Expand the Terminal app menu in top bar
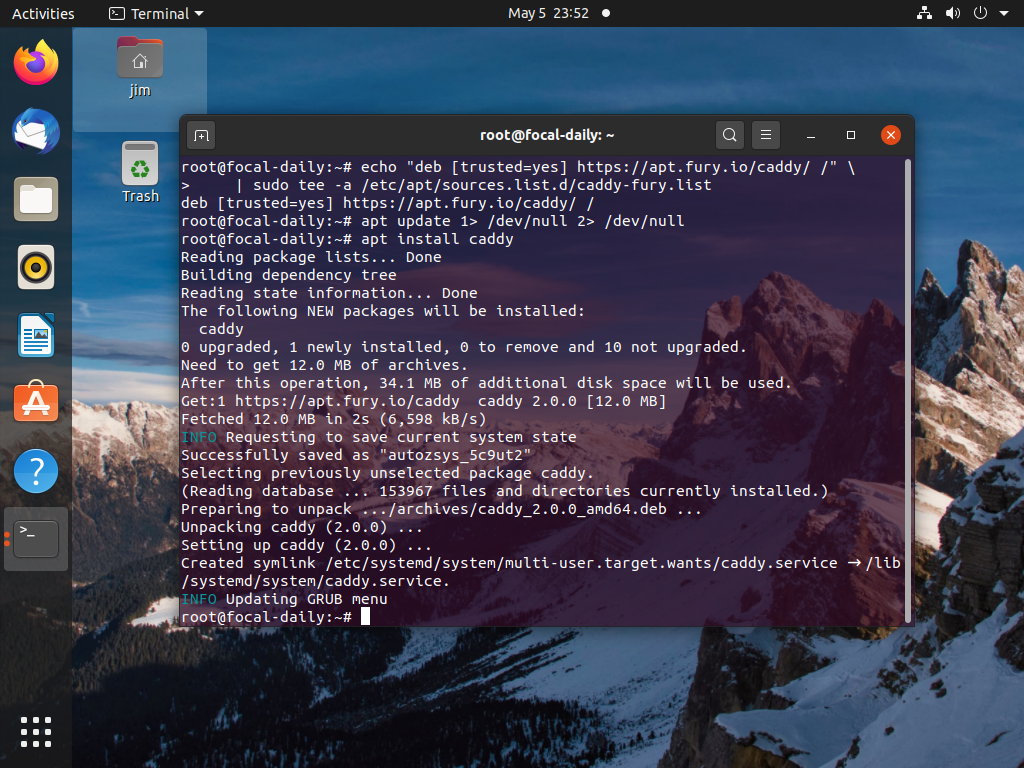The width and height of the screenshot is (1024, 768). (x=153, y=13)
